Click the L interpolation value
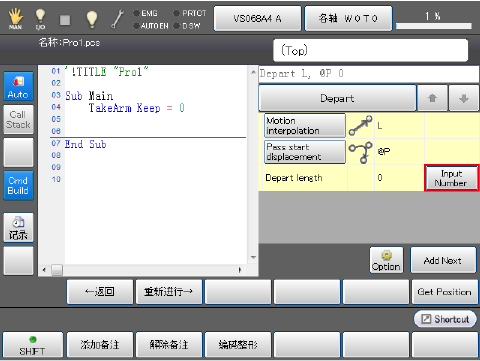This screenshot has height=361, width=480. [x=380, y=126]
